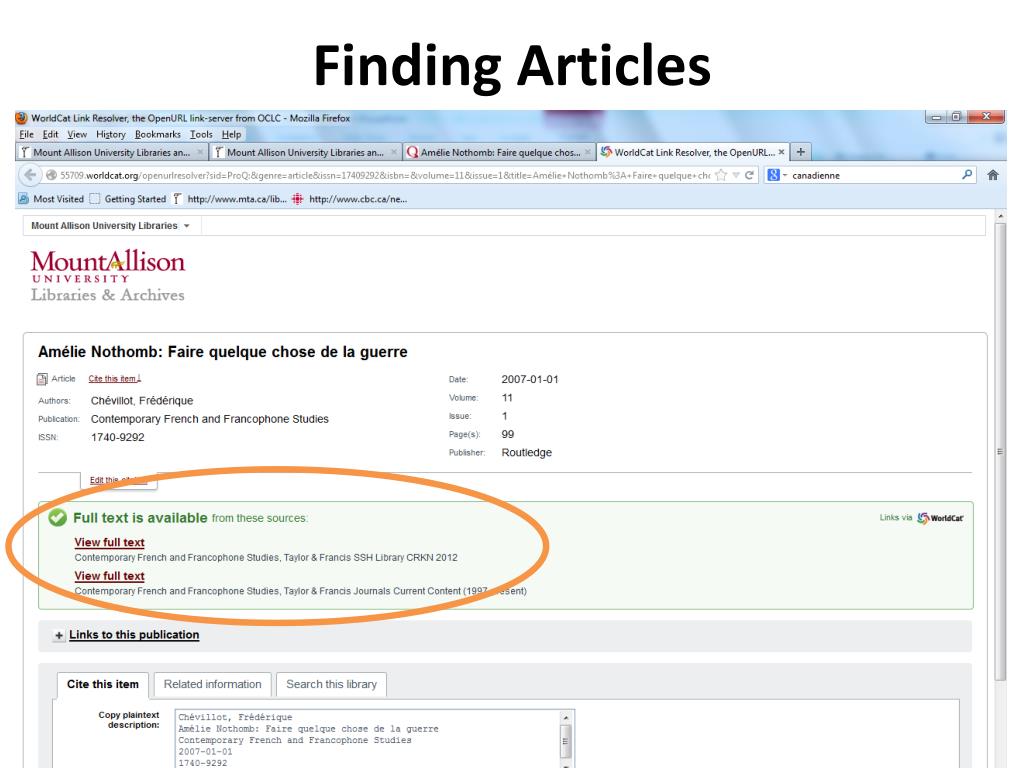Select the Related information tab
Viewport: 1024px width, 768px height.
pos(212,684)
